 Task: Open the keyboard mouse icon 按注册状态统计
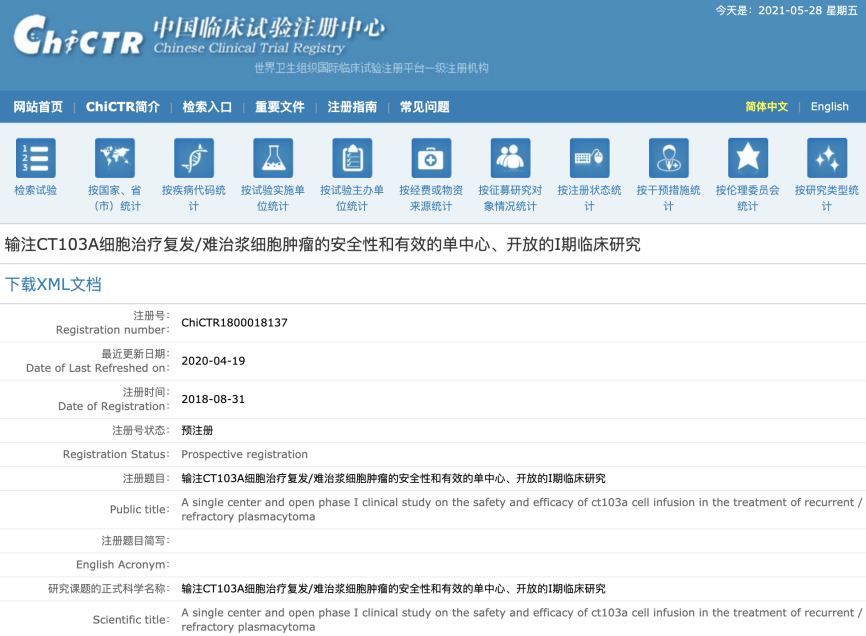pyautogui.click(x=589, y=158)
